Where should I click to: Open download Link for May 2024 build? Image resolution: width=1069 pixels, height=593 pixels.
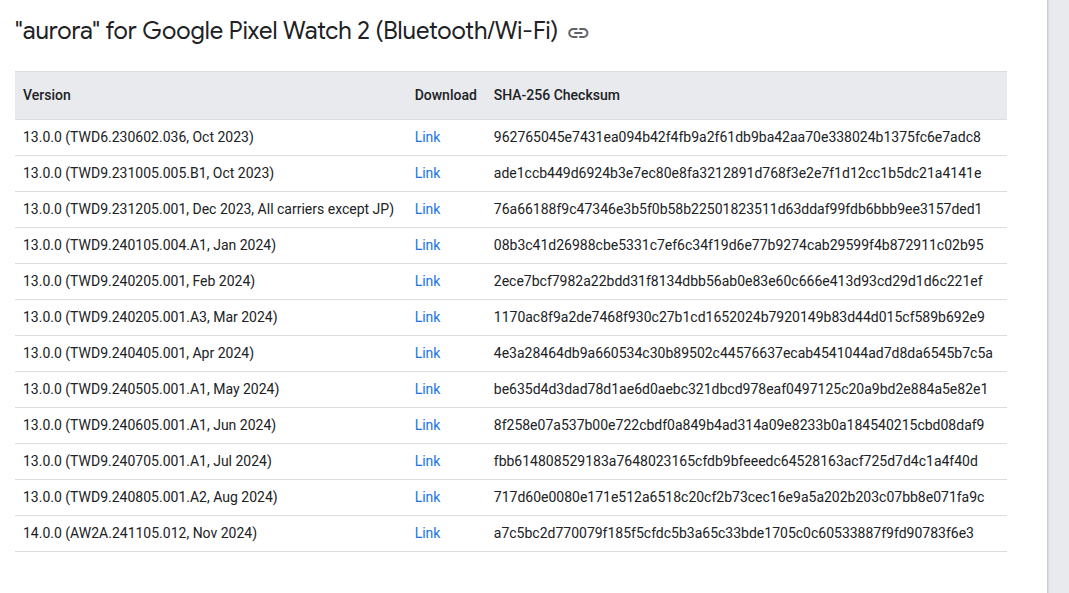click(427, 389)
